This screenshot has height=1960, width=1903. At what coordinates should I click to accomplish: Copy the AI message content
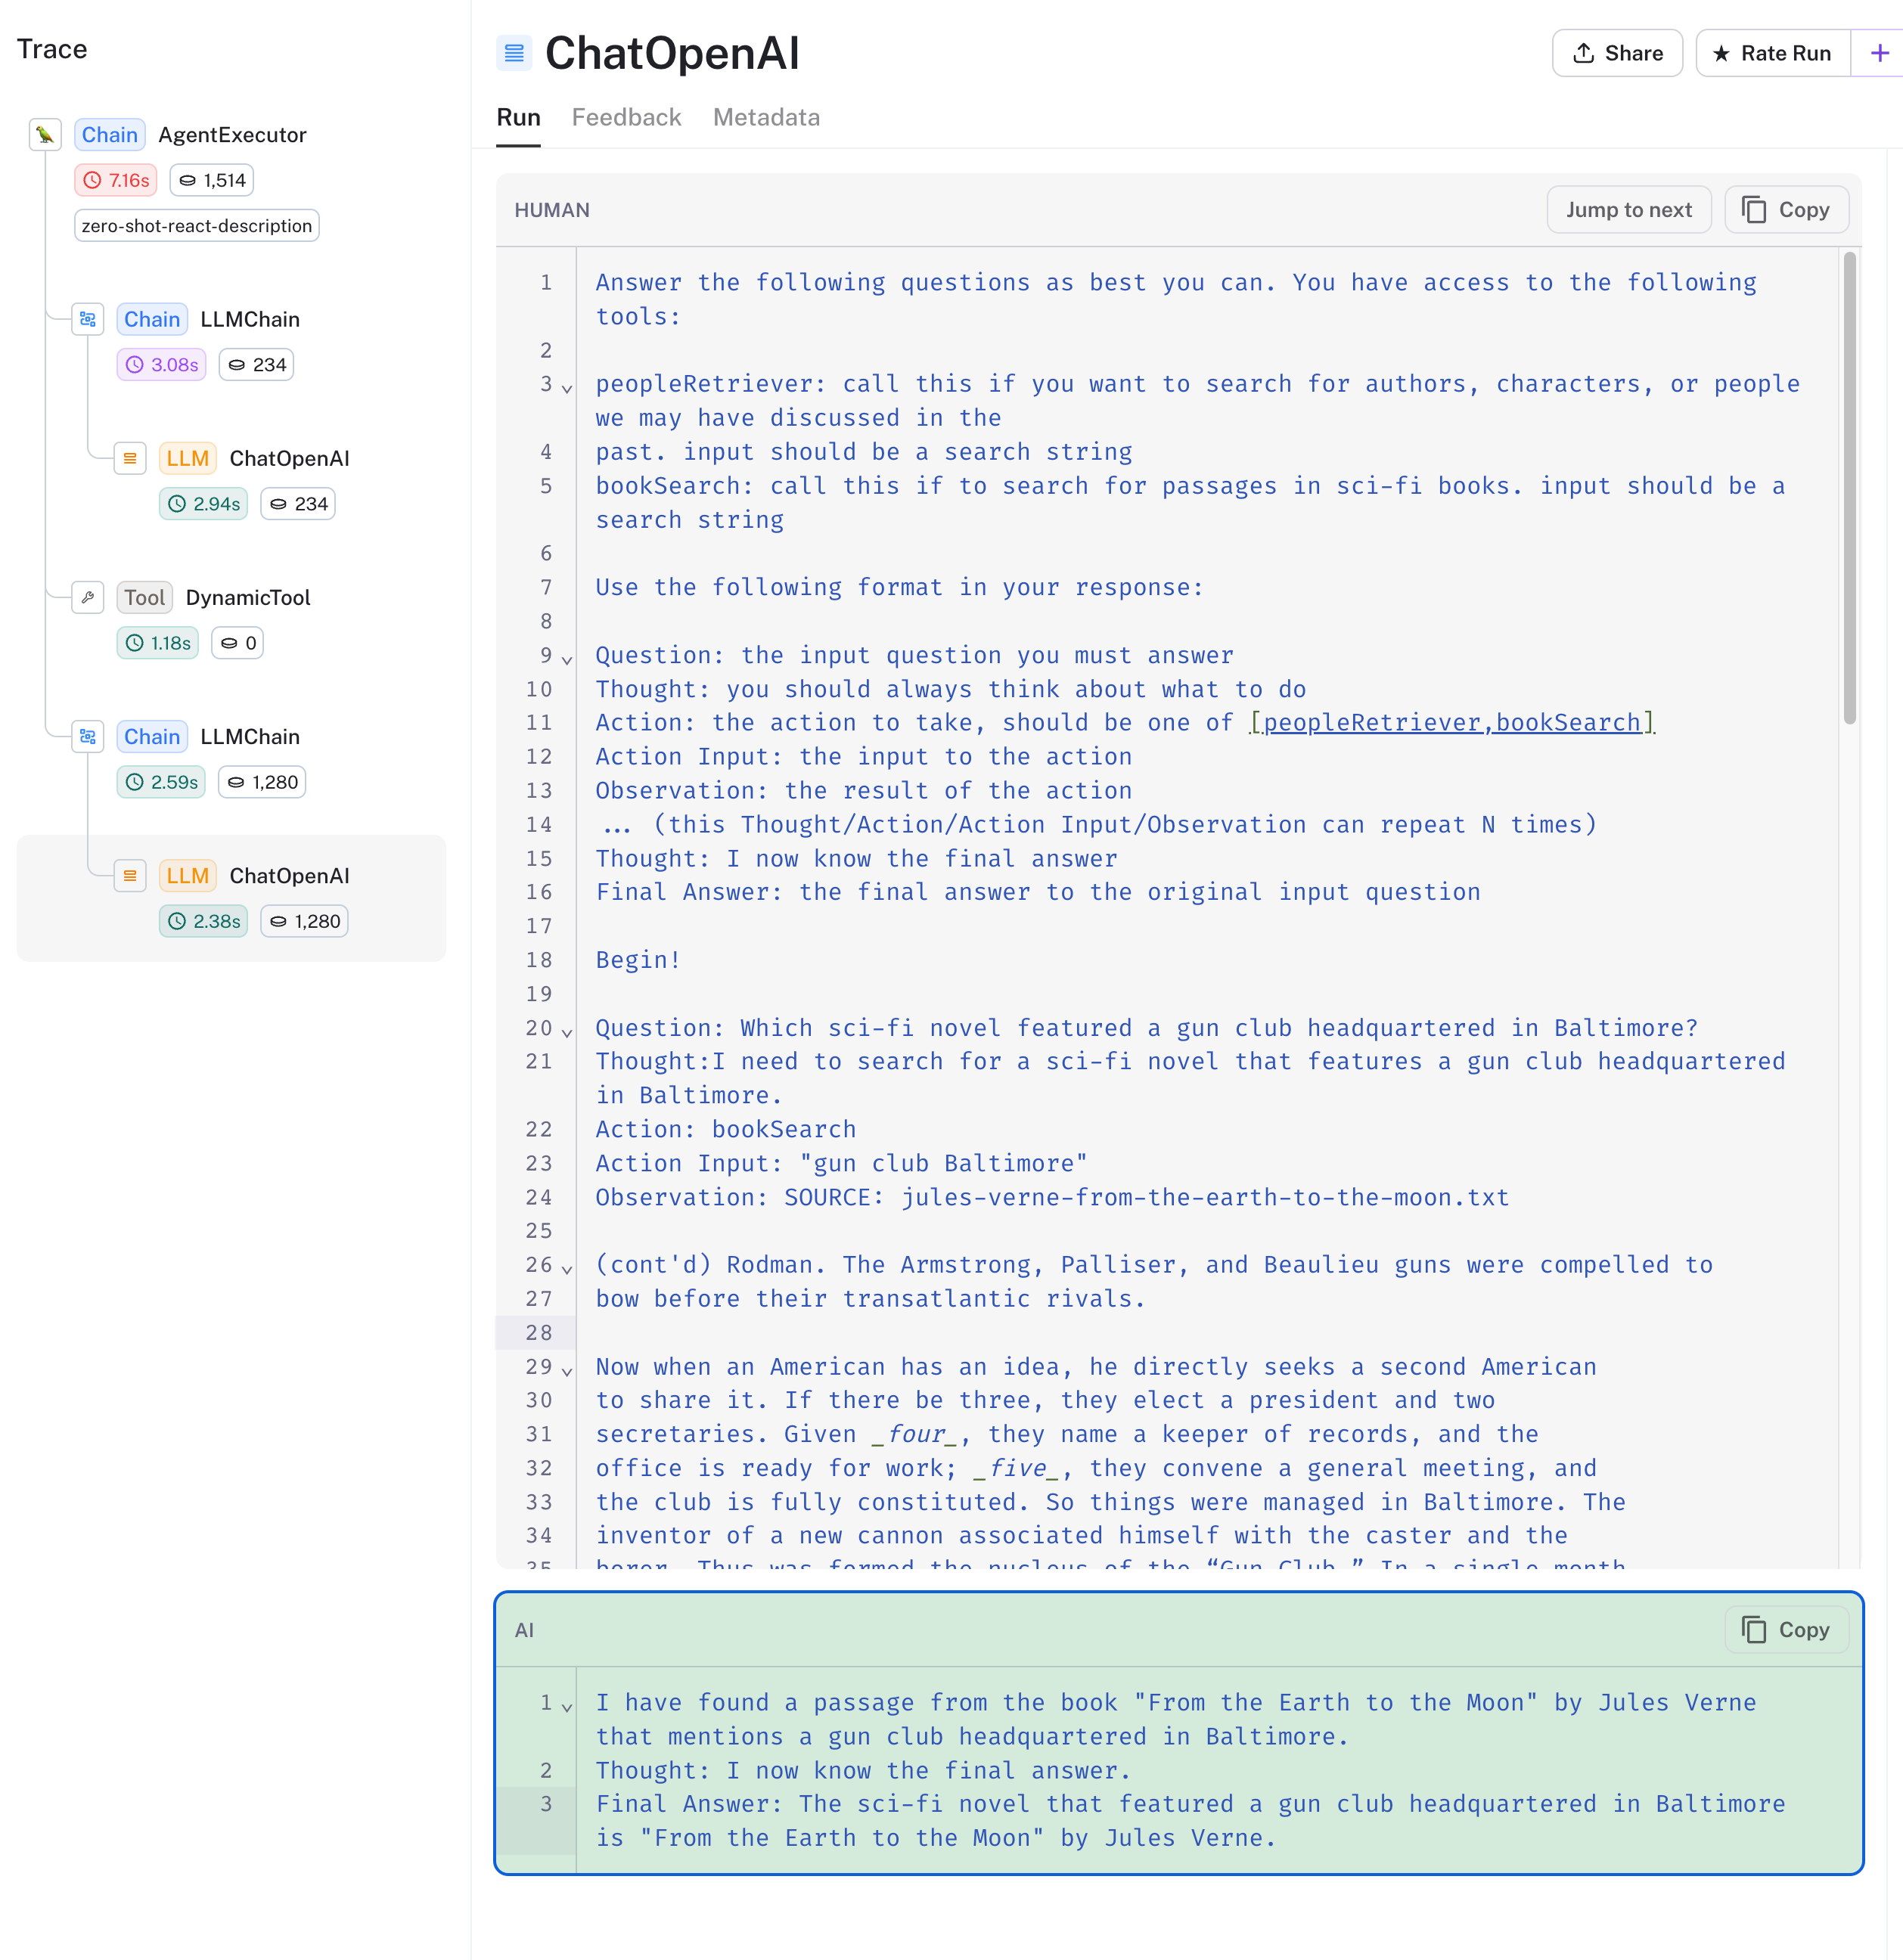1786,1630
